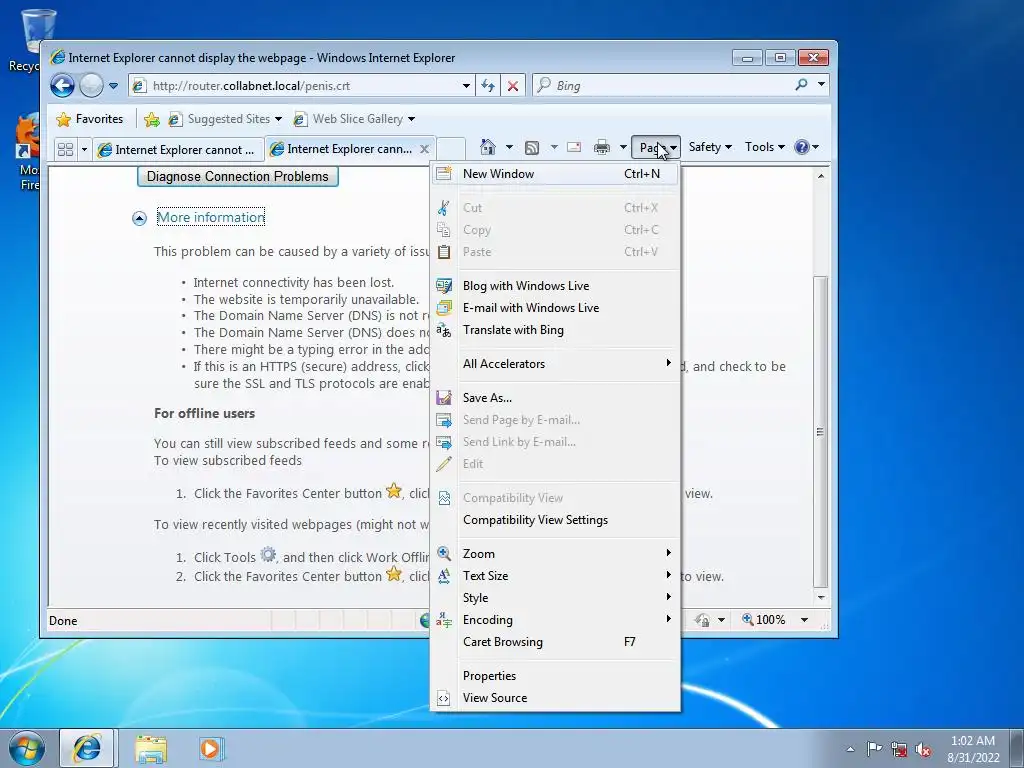Click the Read Mail envelope icon
This screenshot has height=768, width=1024.
tap(574, 147)
